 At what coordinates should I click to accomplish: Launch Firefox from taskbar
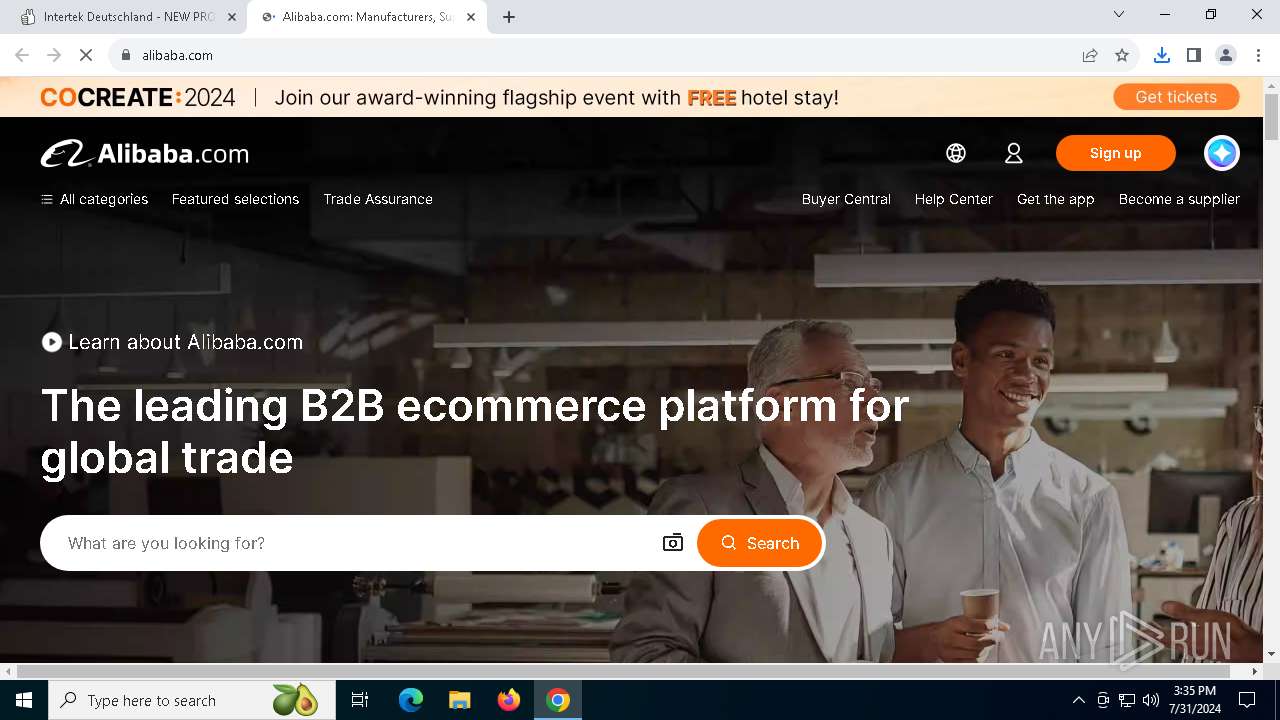[509, 700]
